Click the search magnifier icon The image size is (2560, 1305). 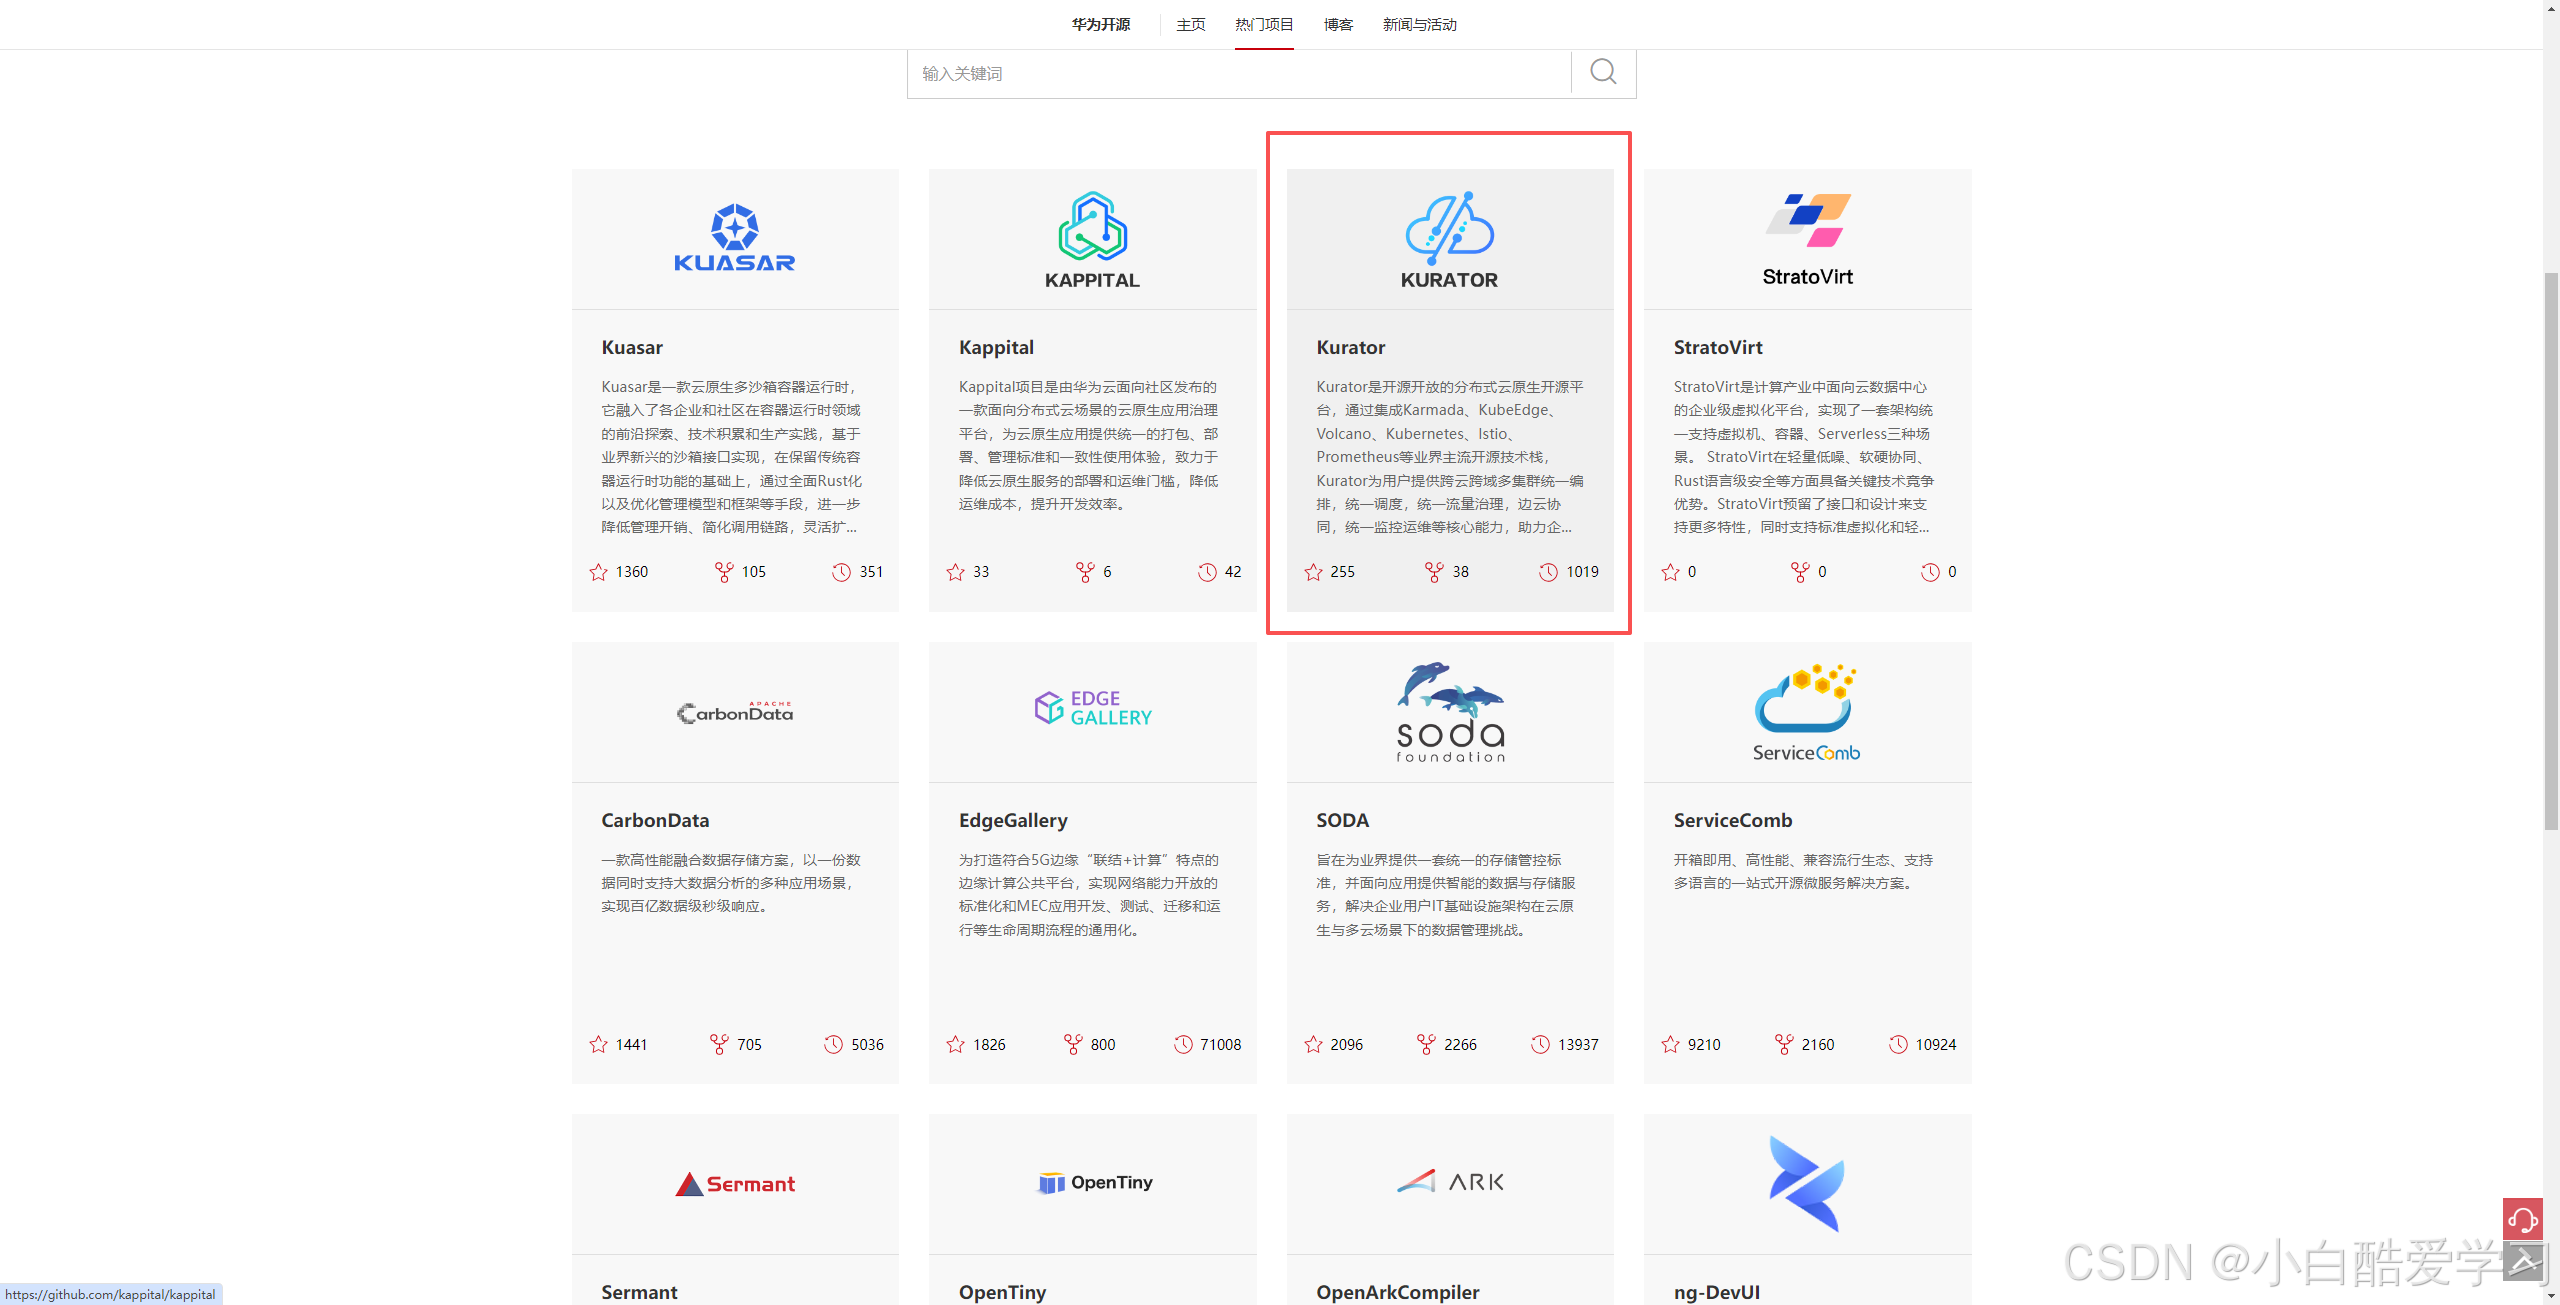(x=1603, y=72)
